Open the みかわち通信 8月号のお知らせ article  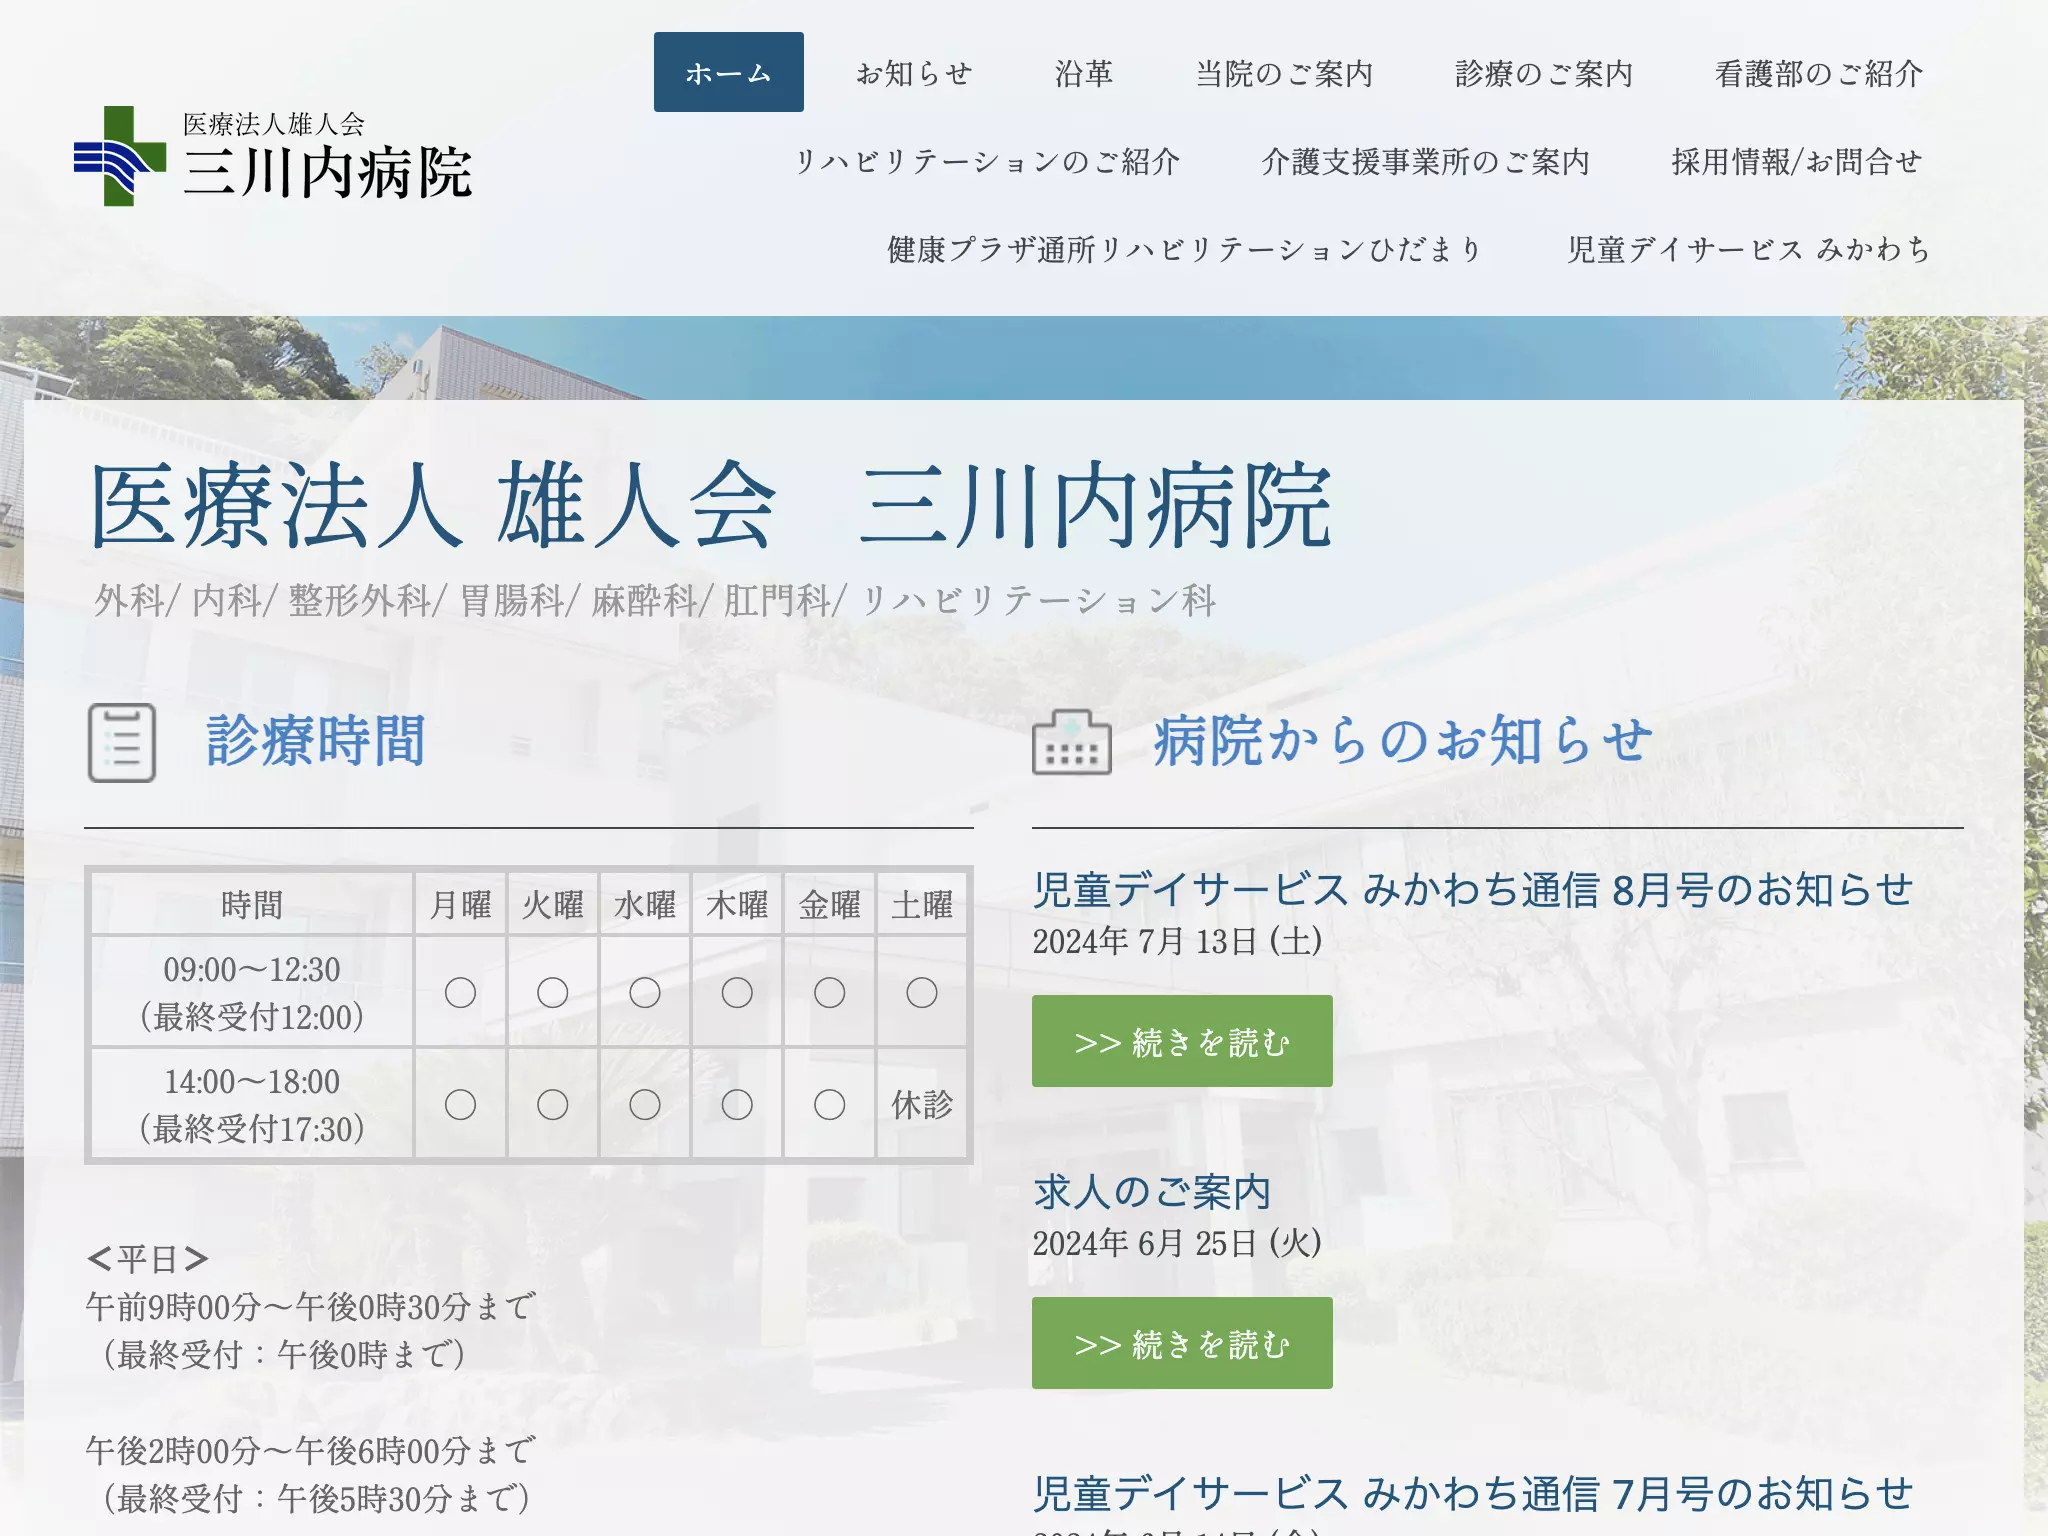[1473, 889]
